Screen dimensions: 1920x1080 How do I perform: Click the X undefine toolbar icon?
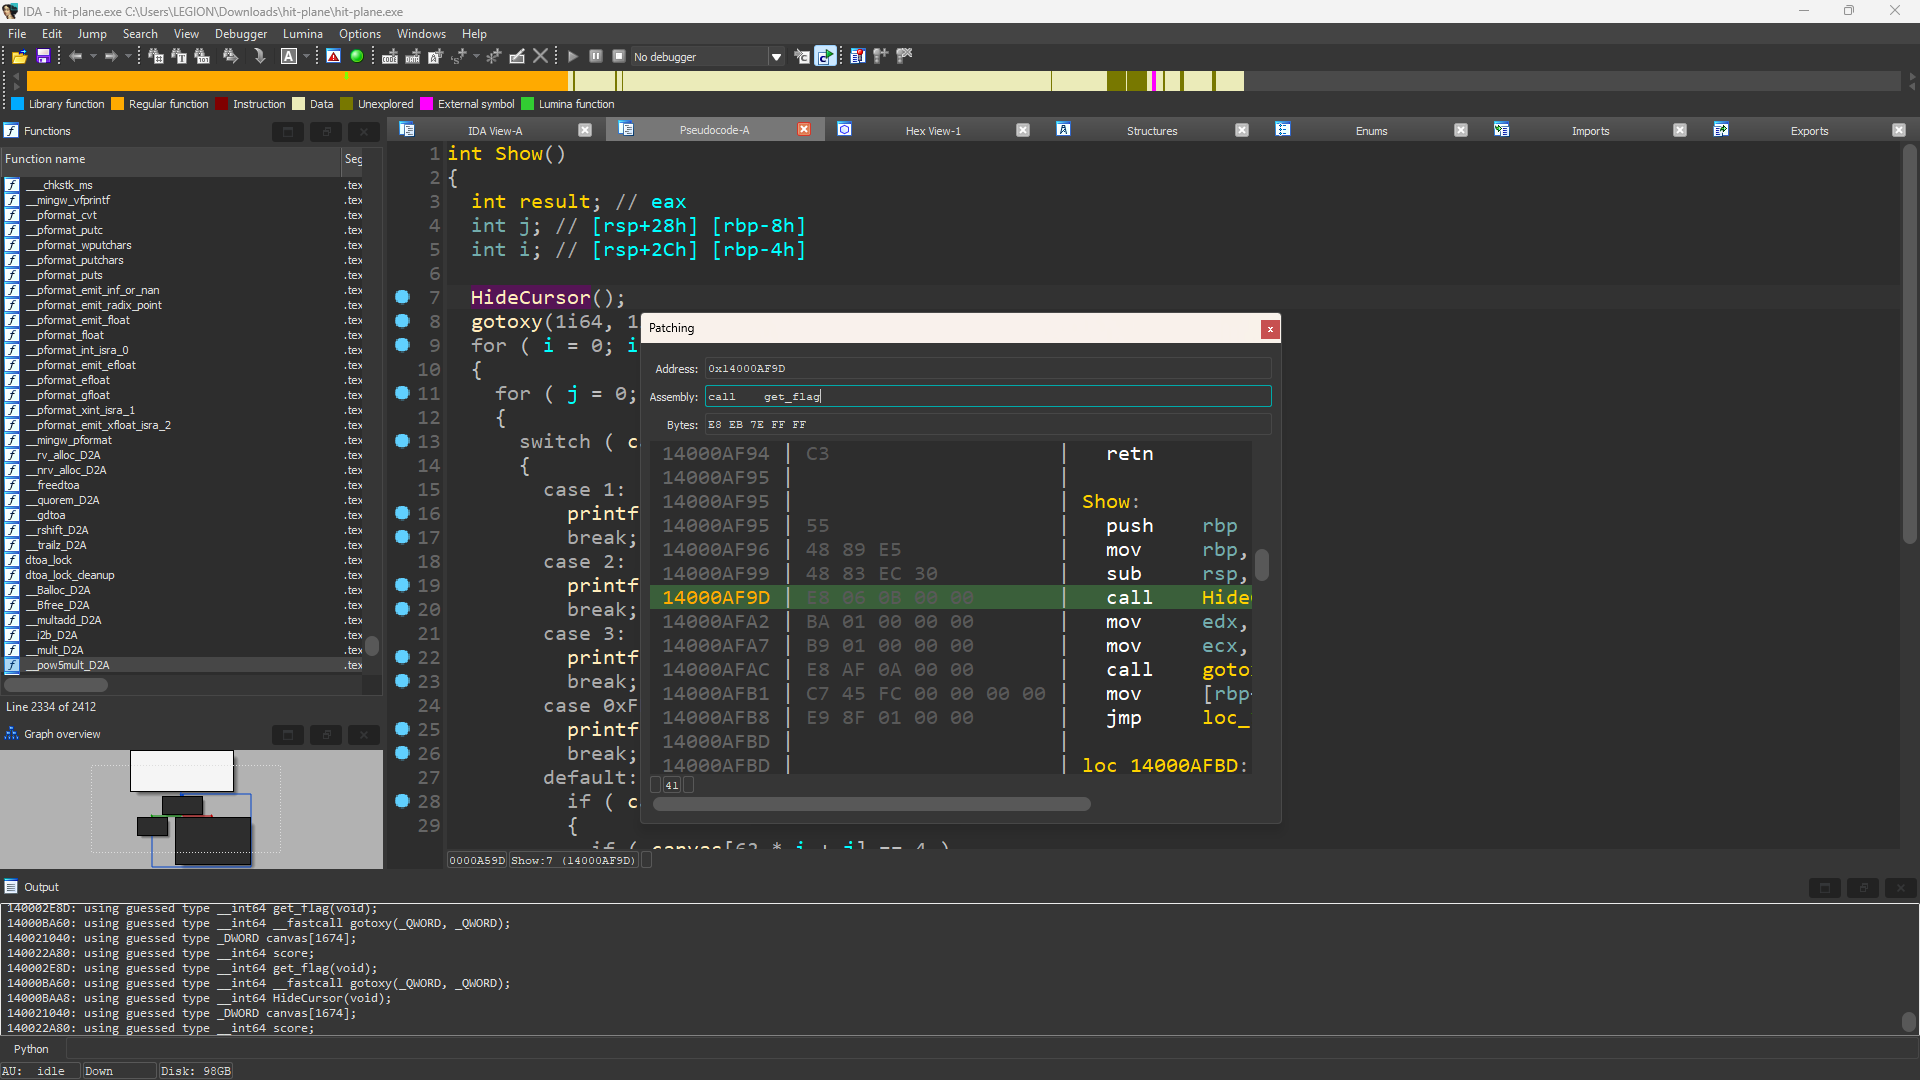pyautogui.click(x=540, y=57)
